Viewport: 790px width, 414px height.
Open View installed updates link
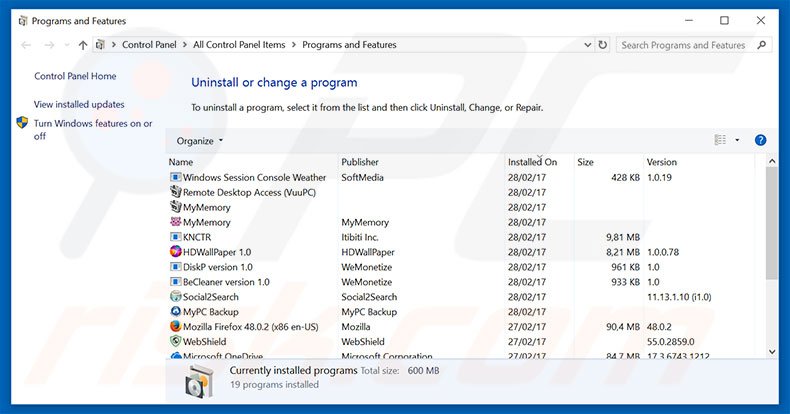(x=79, y=104)
